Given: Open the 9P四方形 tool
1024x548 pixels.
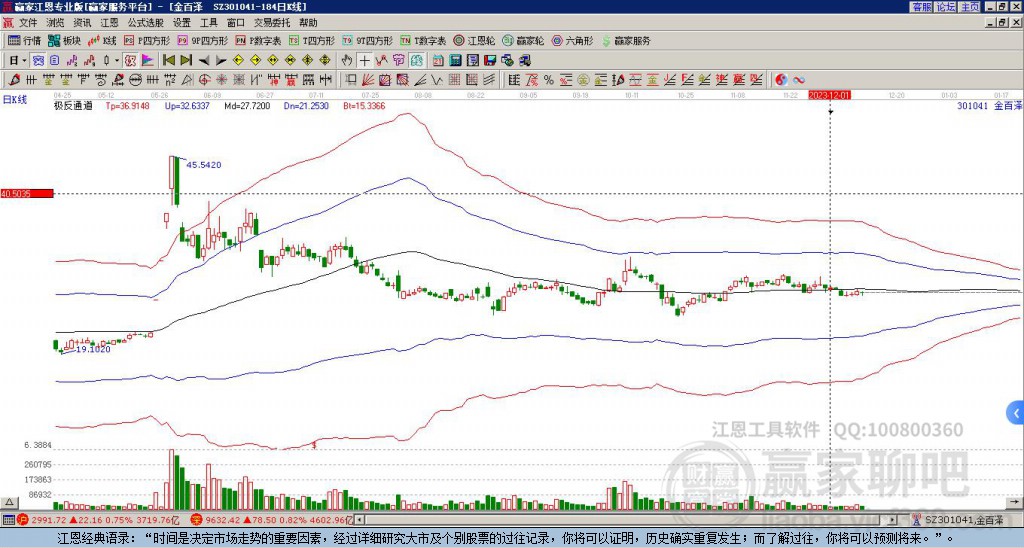Looking at the screenshot, I should [x=203, y=40].
